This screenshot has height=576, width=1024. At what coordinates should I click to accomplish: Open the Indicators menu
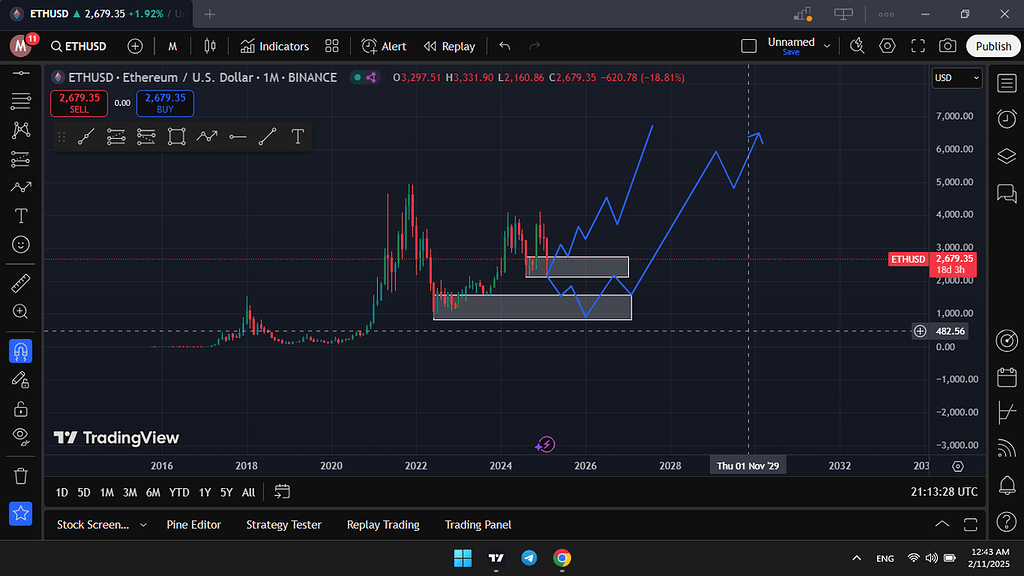click(274, 46)
